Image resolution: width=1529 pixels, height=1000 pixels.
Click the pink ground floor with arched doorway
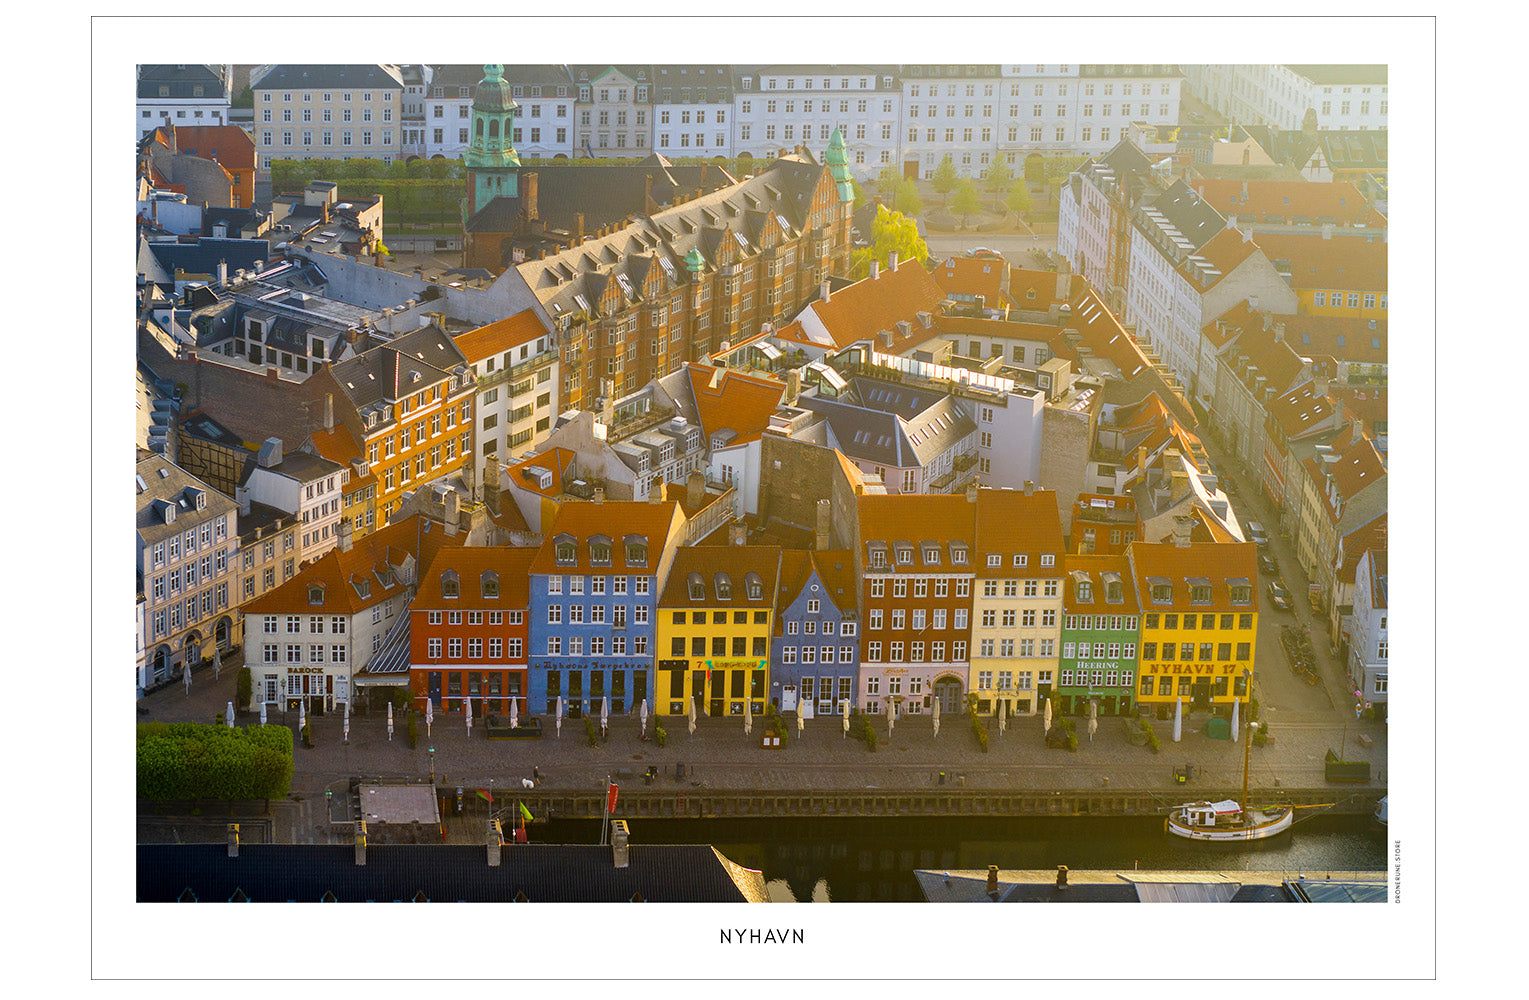click(x=914, y=689)
